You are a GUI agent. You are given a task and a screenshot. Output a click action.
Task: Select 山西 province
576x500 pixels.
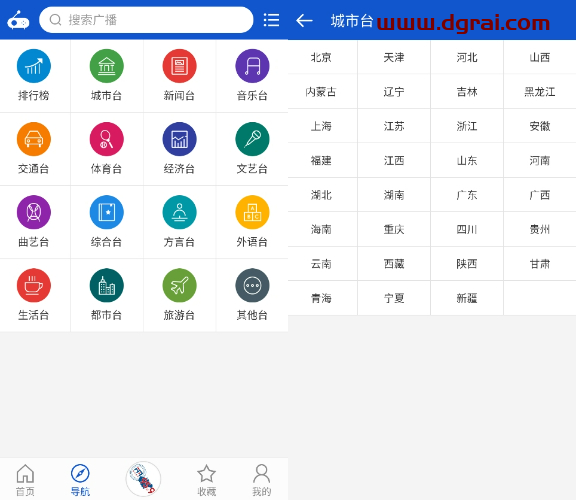(540, 58)
